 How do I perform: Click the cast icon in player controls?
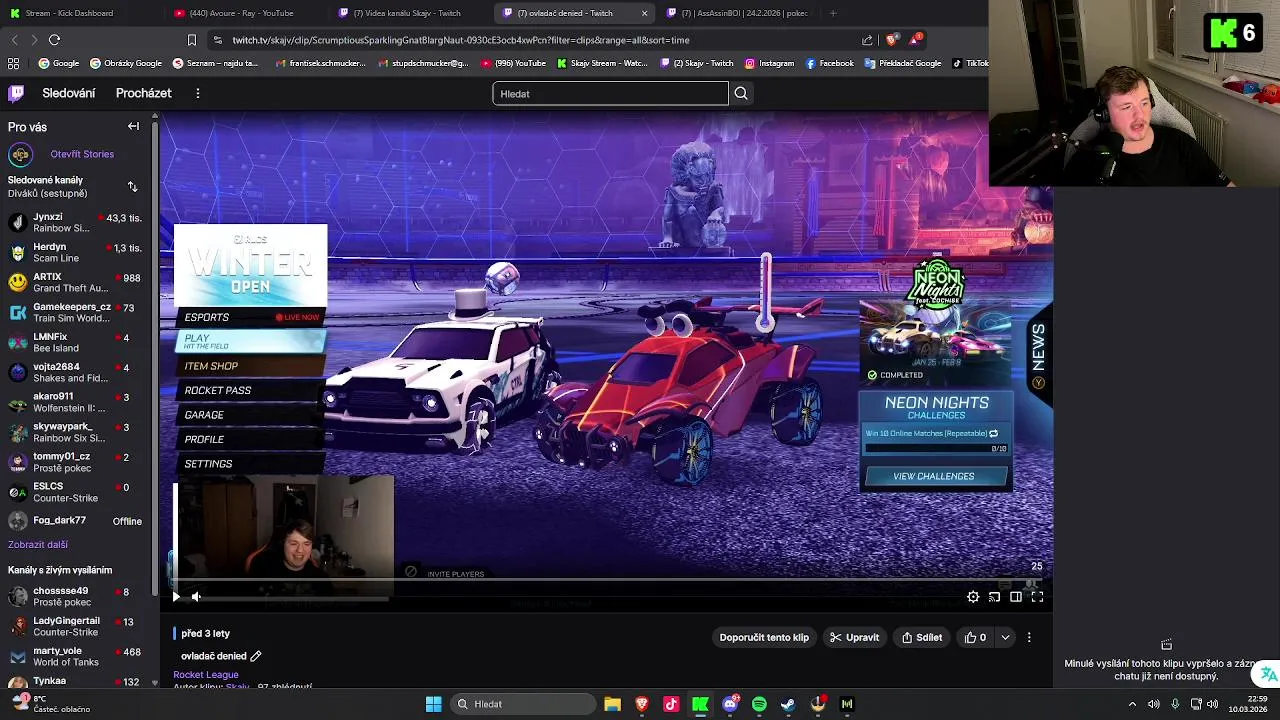[x=994, y=597]
